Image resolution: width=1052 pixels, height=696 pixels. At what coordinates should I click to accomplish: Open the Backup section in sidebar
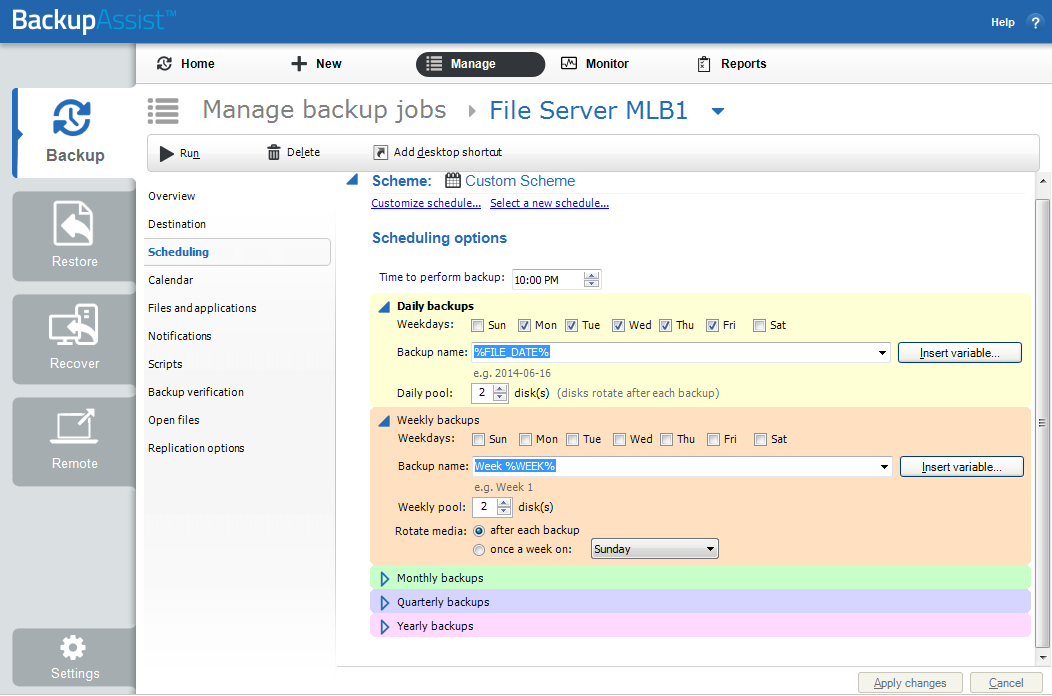(74, 132)
